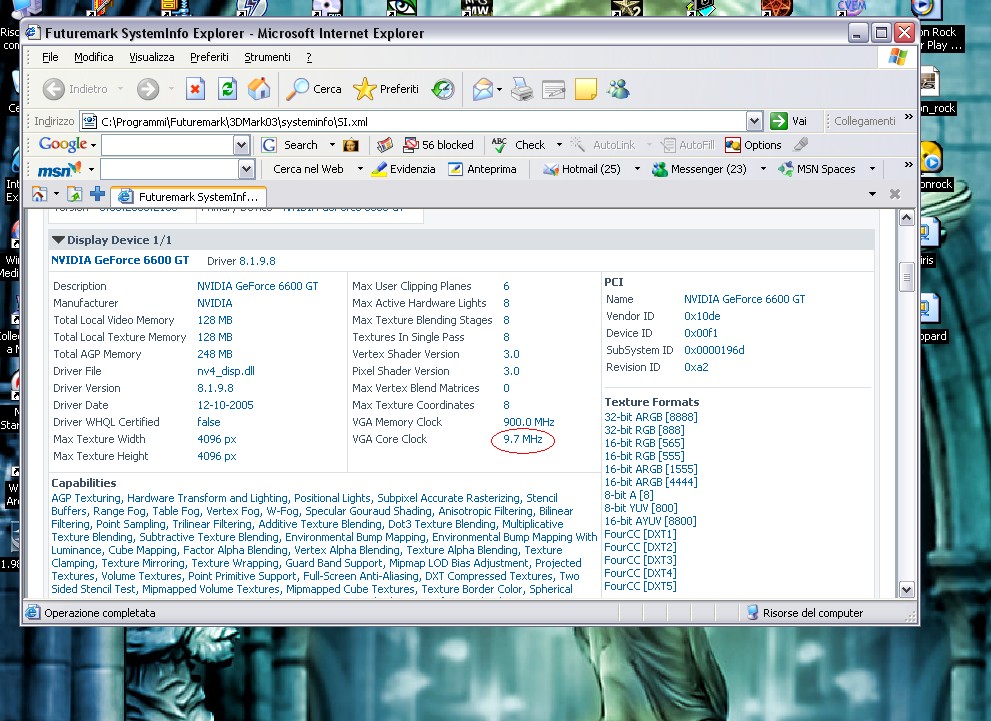This screenshot has width=991, height=721.
Task: Open the tab list dropdown arrow
Action: 872,194
